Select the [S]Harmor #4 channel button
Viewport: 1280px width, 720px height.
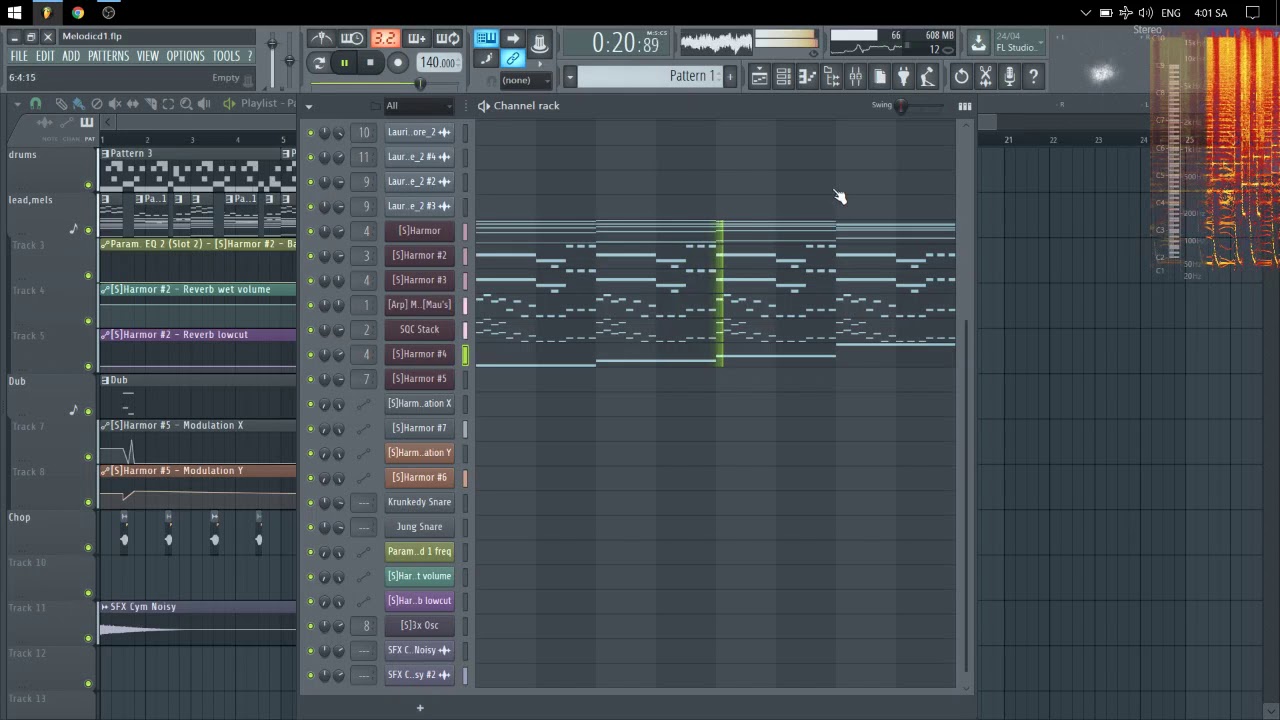pos(419,354)
